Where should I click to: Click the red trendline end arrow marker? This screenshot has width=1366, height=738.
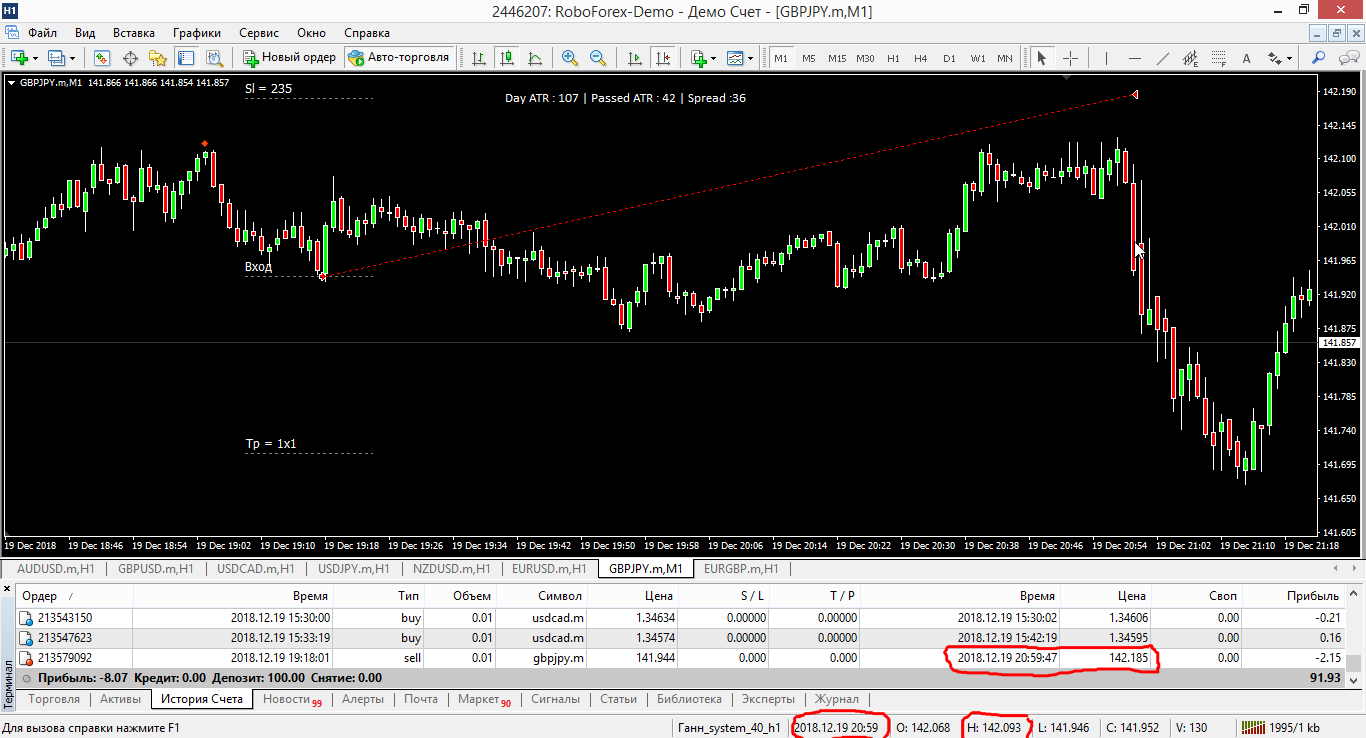(1134, 95)
